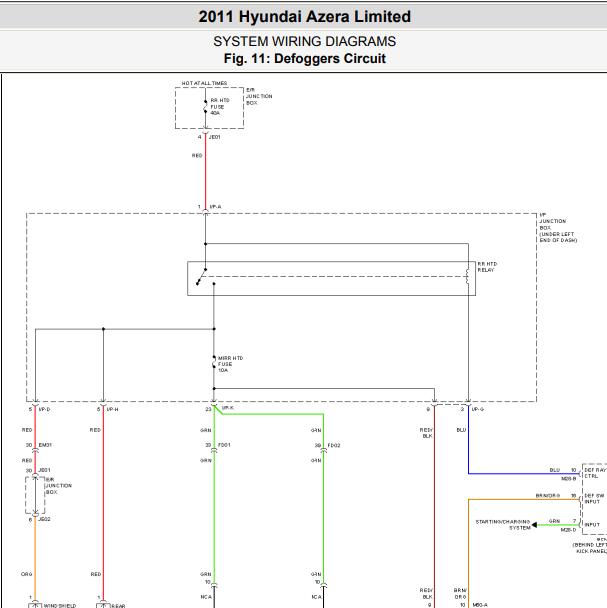Click the "I/P JUNCTION BOX (UNDER LEFT END OF DASH)" label
This screenshot has width=607, height=608.
[x=558, y=228]
